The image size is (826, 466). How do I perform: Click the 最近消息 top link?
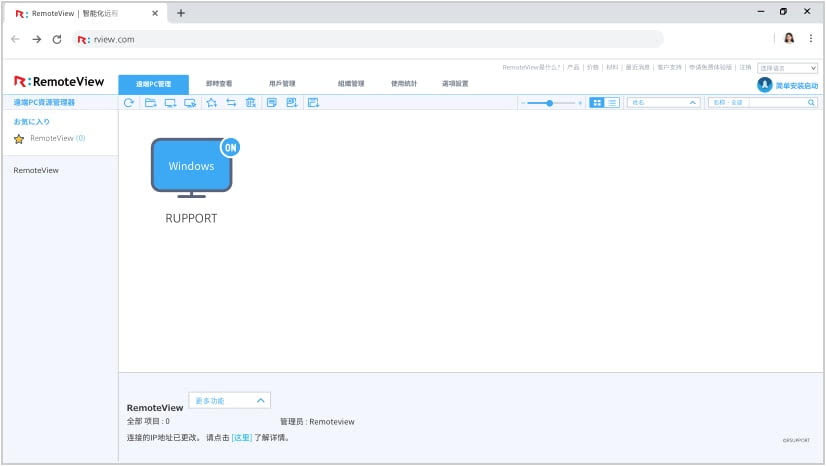[637, 67]
